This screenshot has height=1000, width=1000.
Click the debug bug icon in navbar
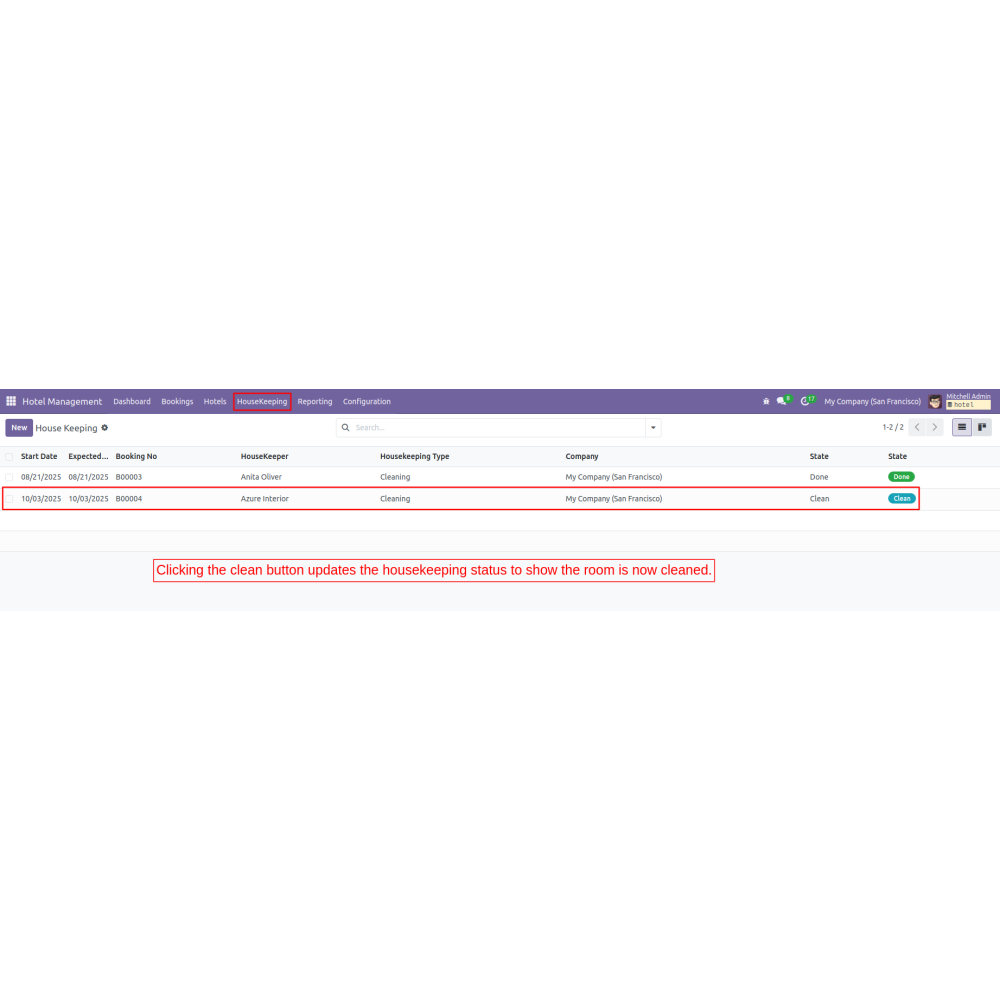pos(766,401)
